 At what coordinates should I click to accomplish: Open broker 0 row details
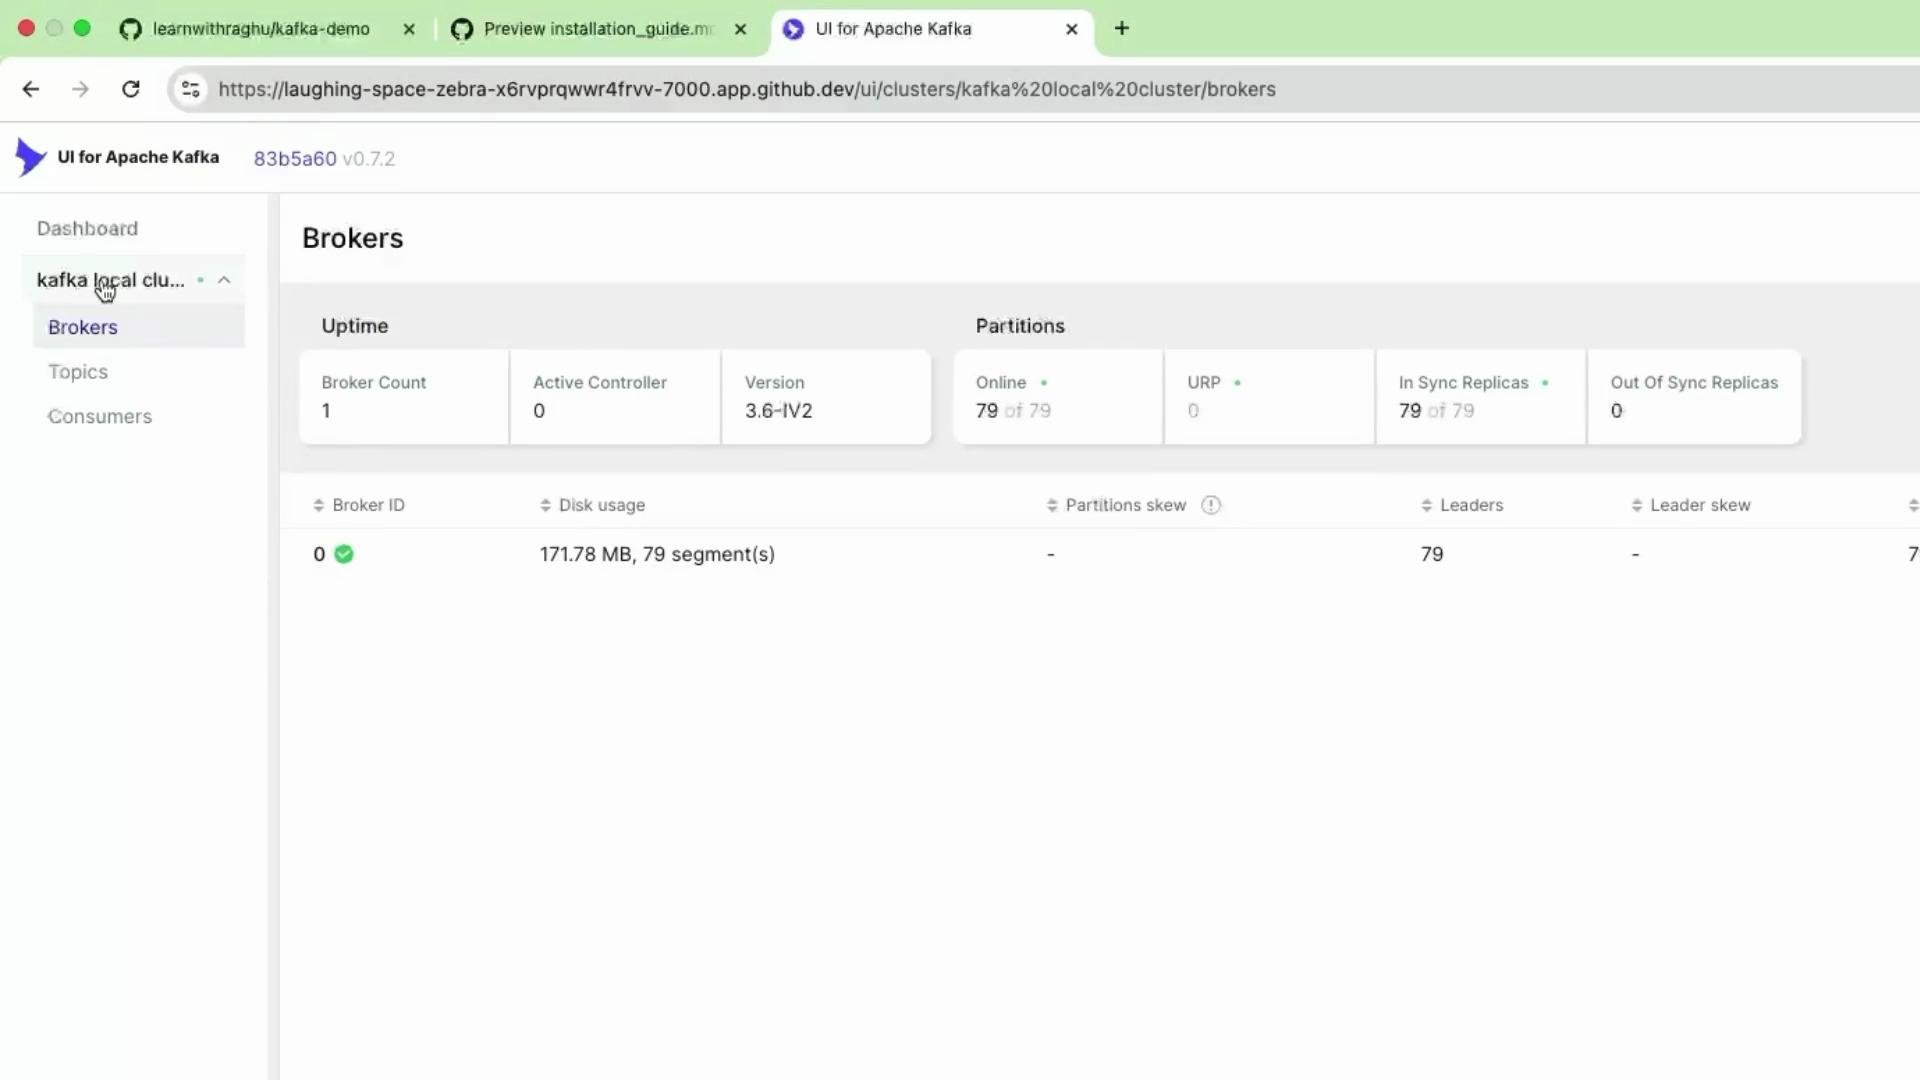pyautogui.click(x=1100, y=554)
